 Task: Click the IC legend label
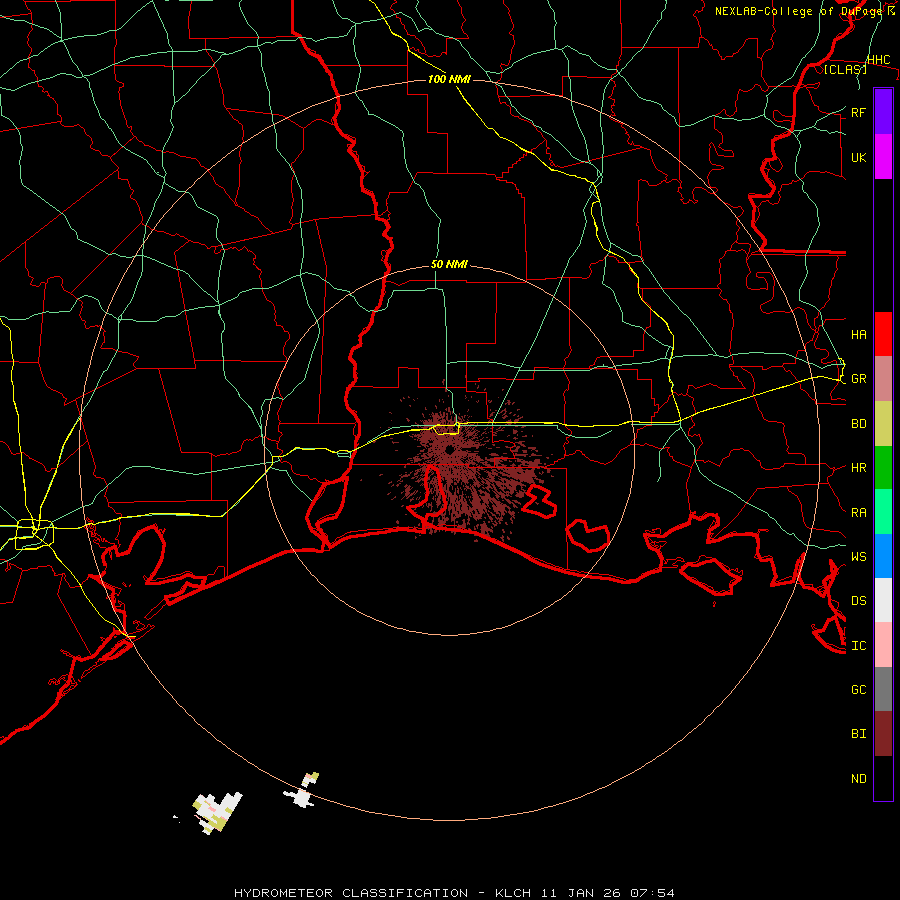pyautogui.click(x=858, y=646)
